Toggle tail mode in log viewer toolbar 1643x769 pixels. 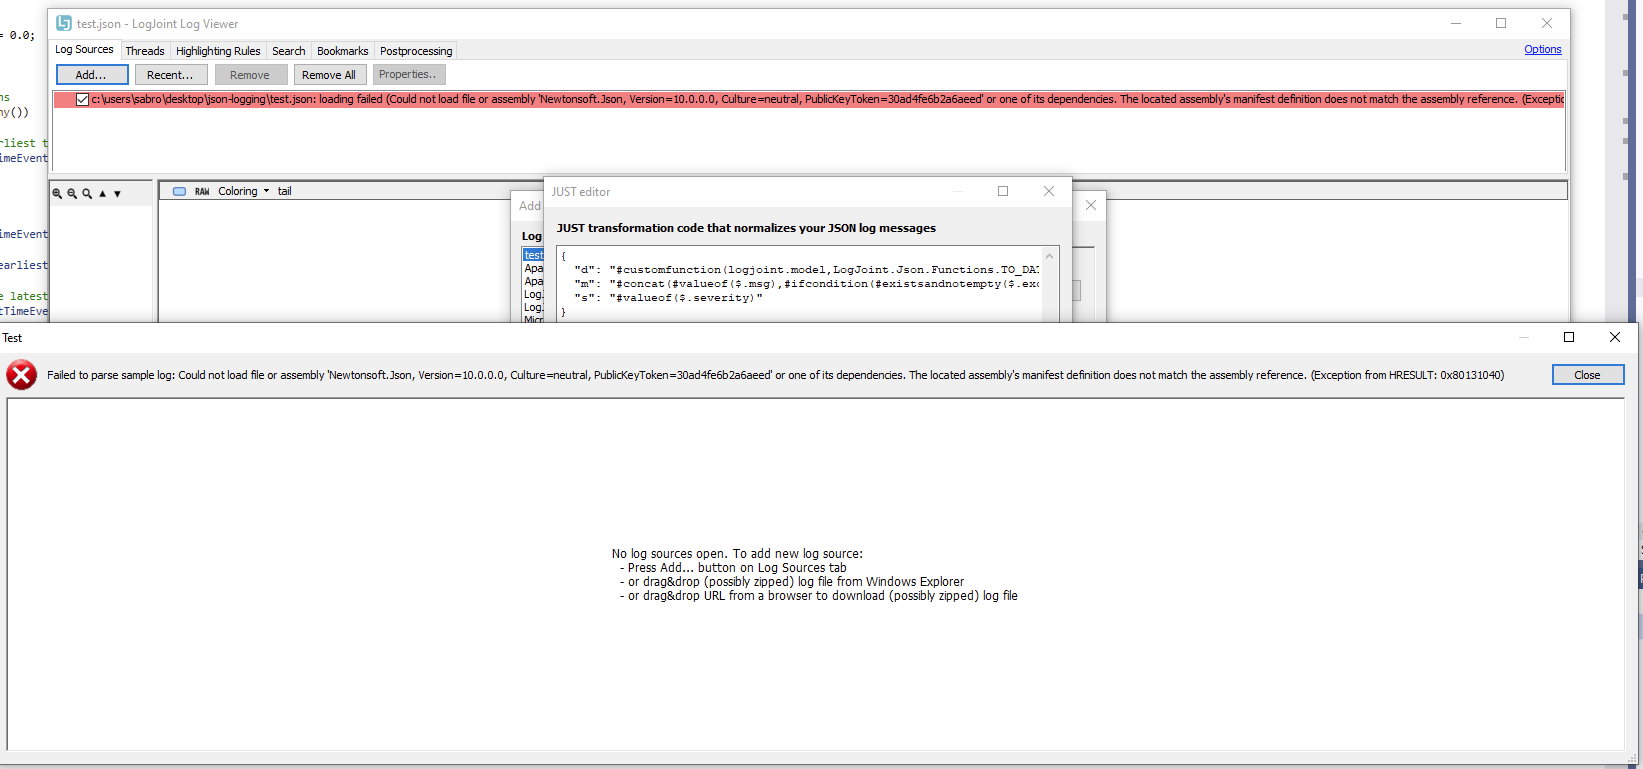(285, 191)
